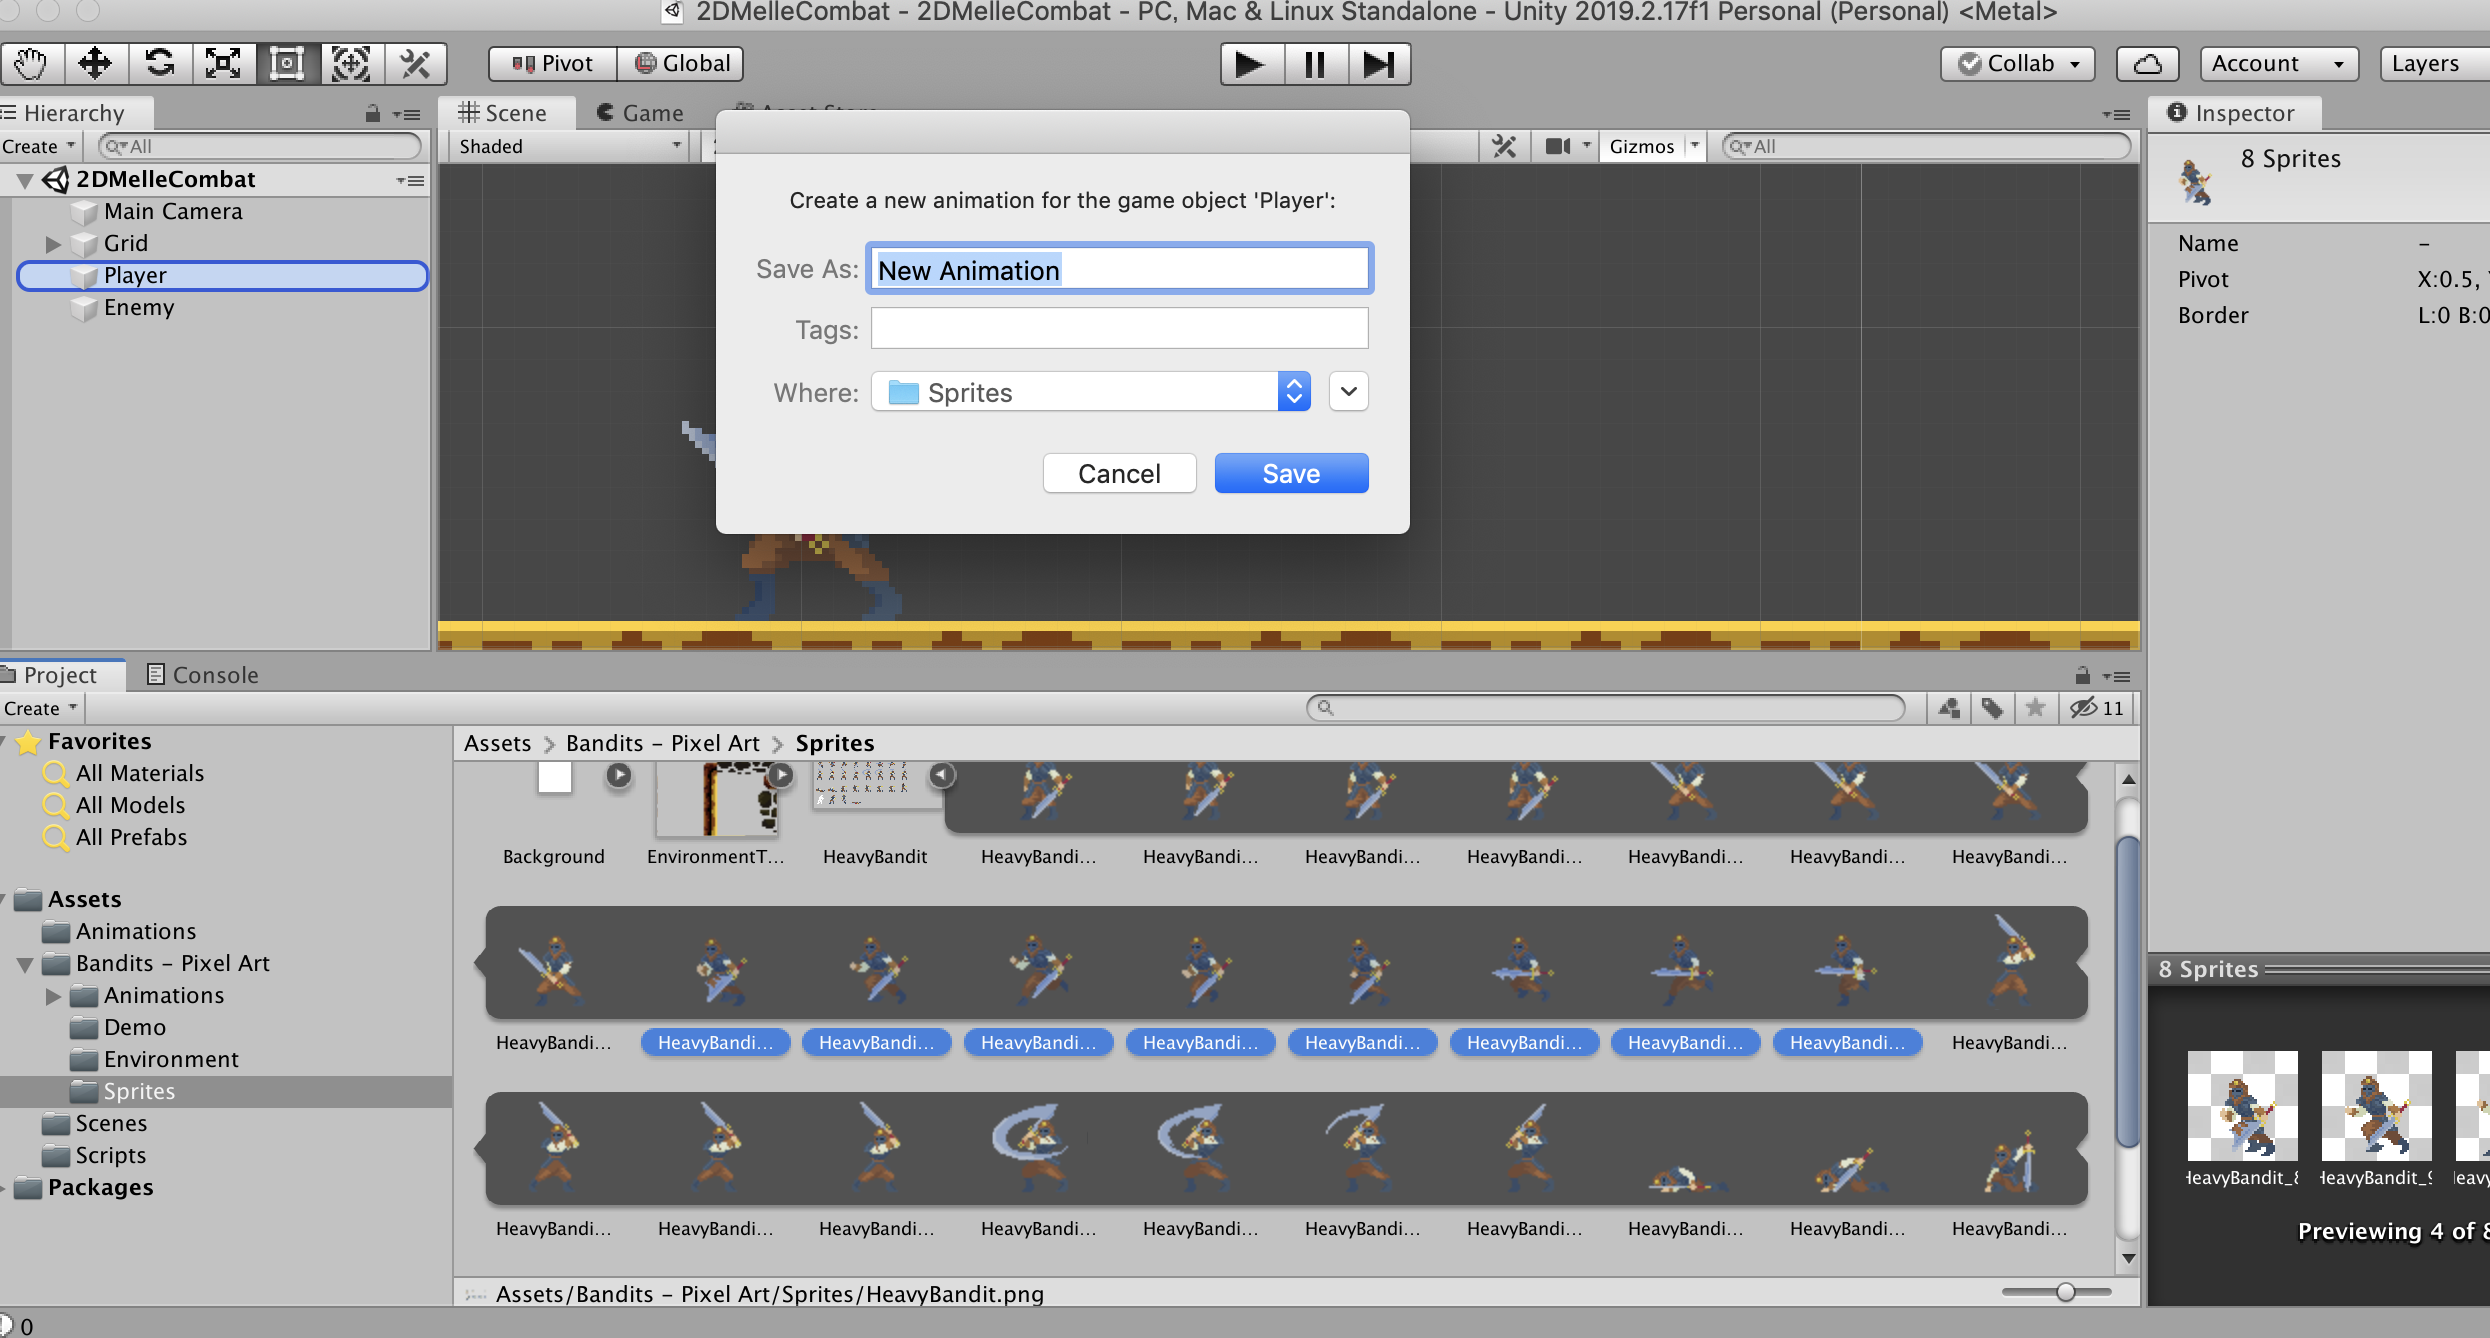
Task: Focus the Scene view search field
Action: [1926, 146]
